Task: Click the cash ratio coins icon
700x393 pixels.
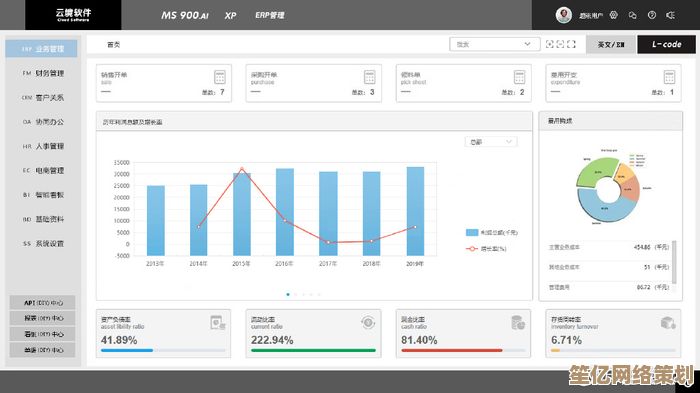Action: [x=518, y=322]
